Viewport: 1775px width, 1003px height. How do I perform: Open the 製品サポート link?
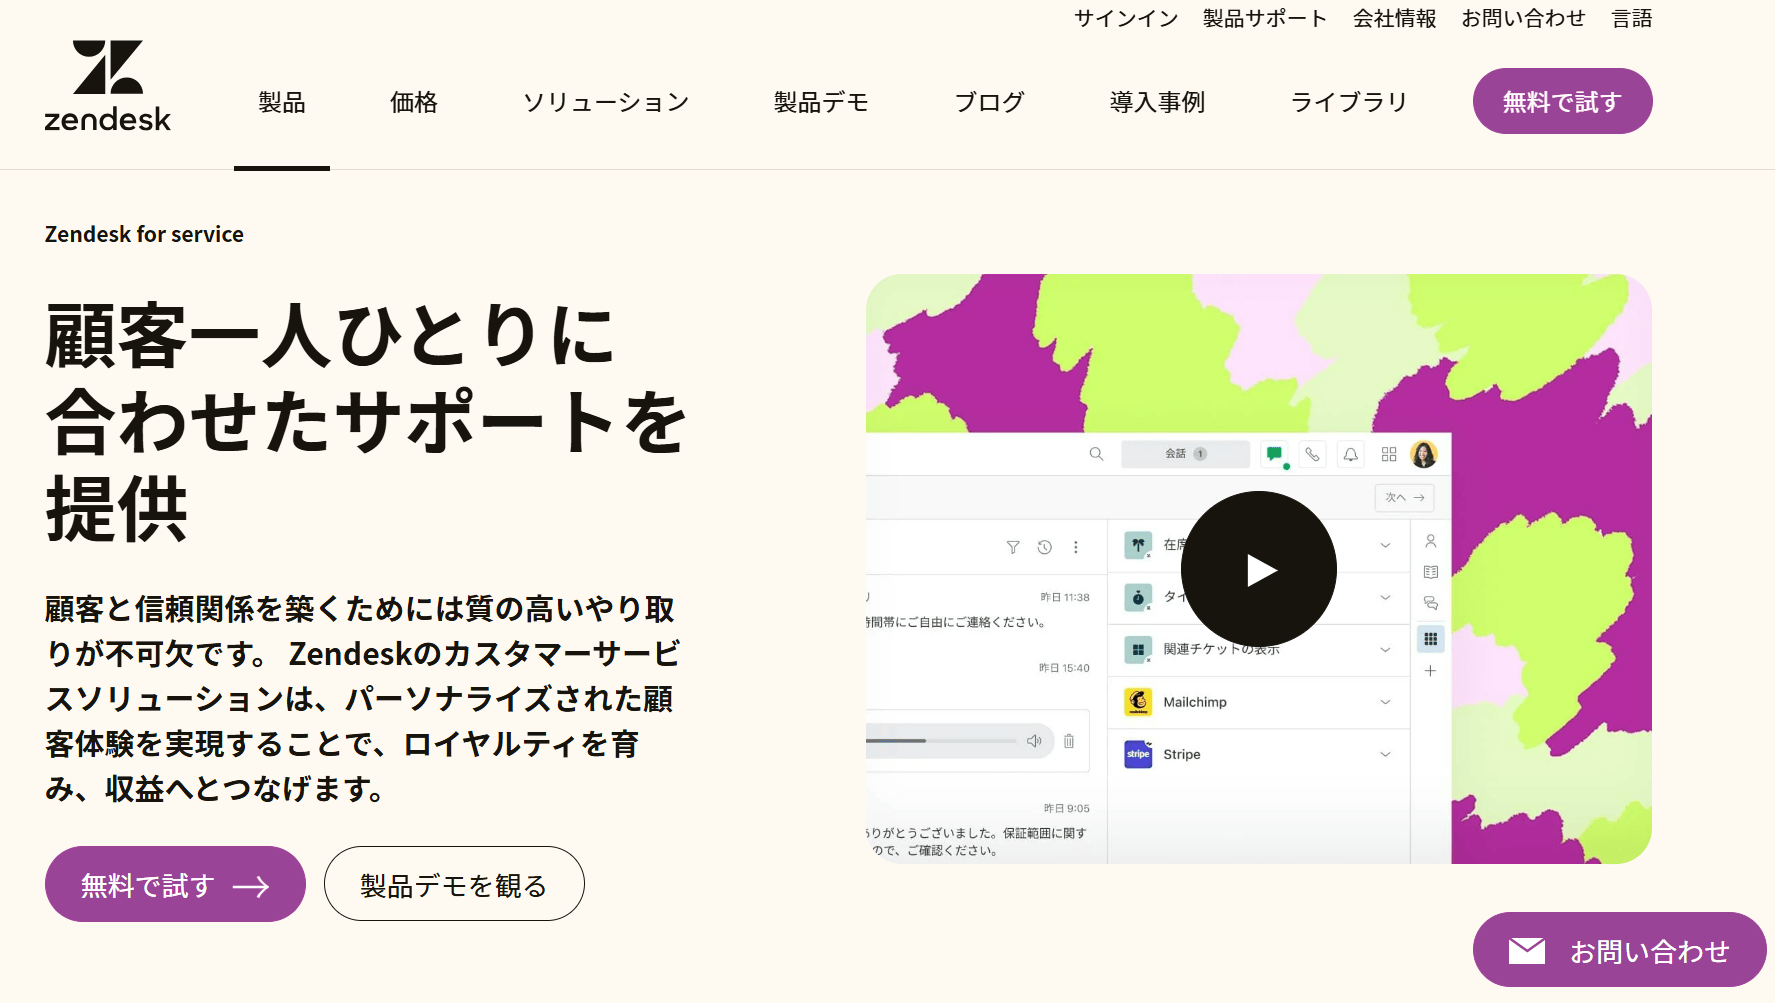tap(1265, 18)
